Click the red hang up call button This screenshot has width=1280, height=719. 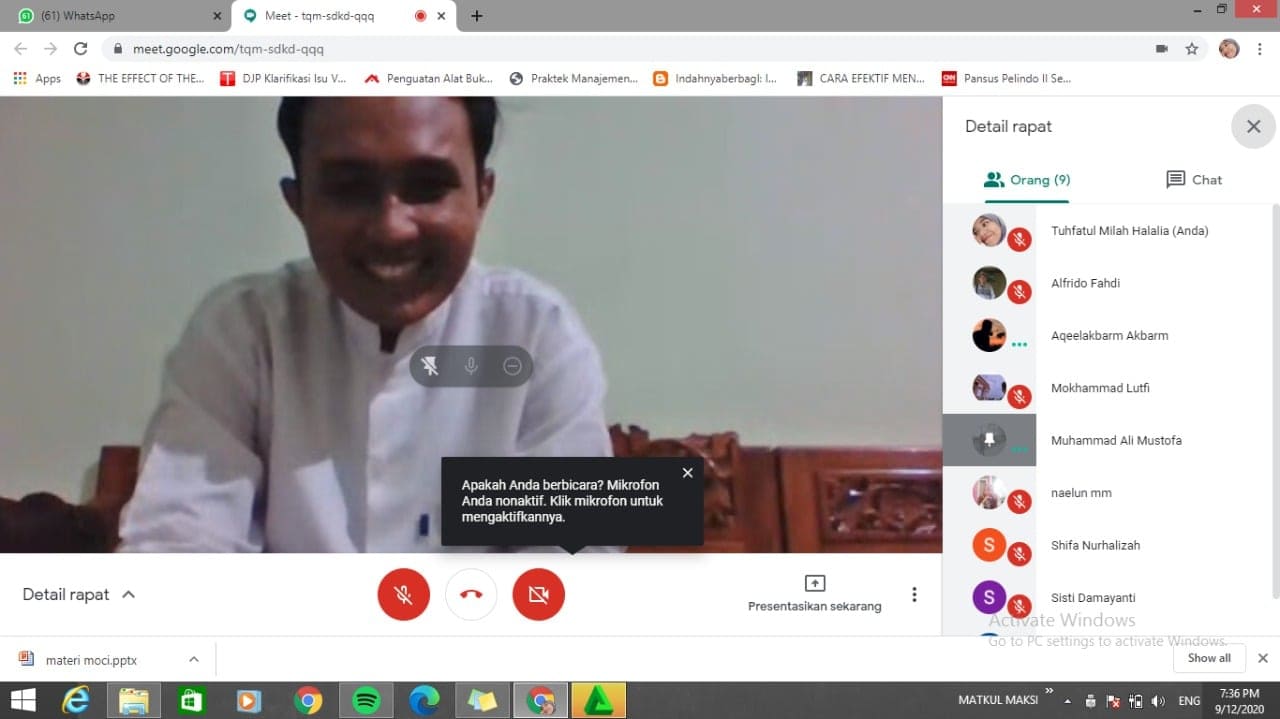[x=471, y=594]
